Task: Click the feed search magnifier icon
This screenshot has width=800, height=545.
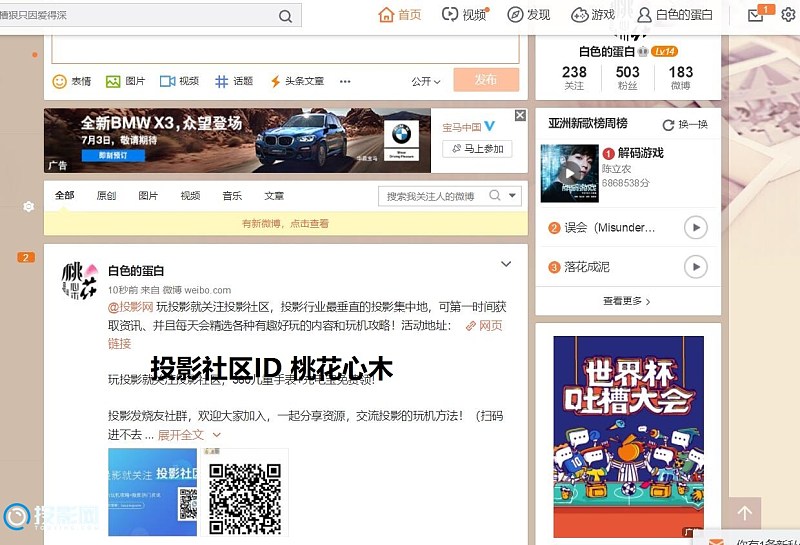Action: point(495,195)
